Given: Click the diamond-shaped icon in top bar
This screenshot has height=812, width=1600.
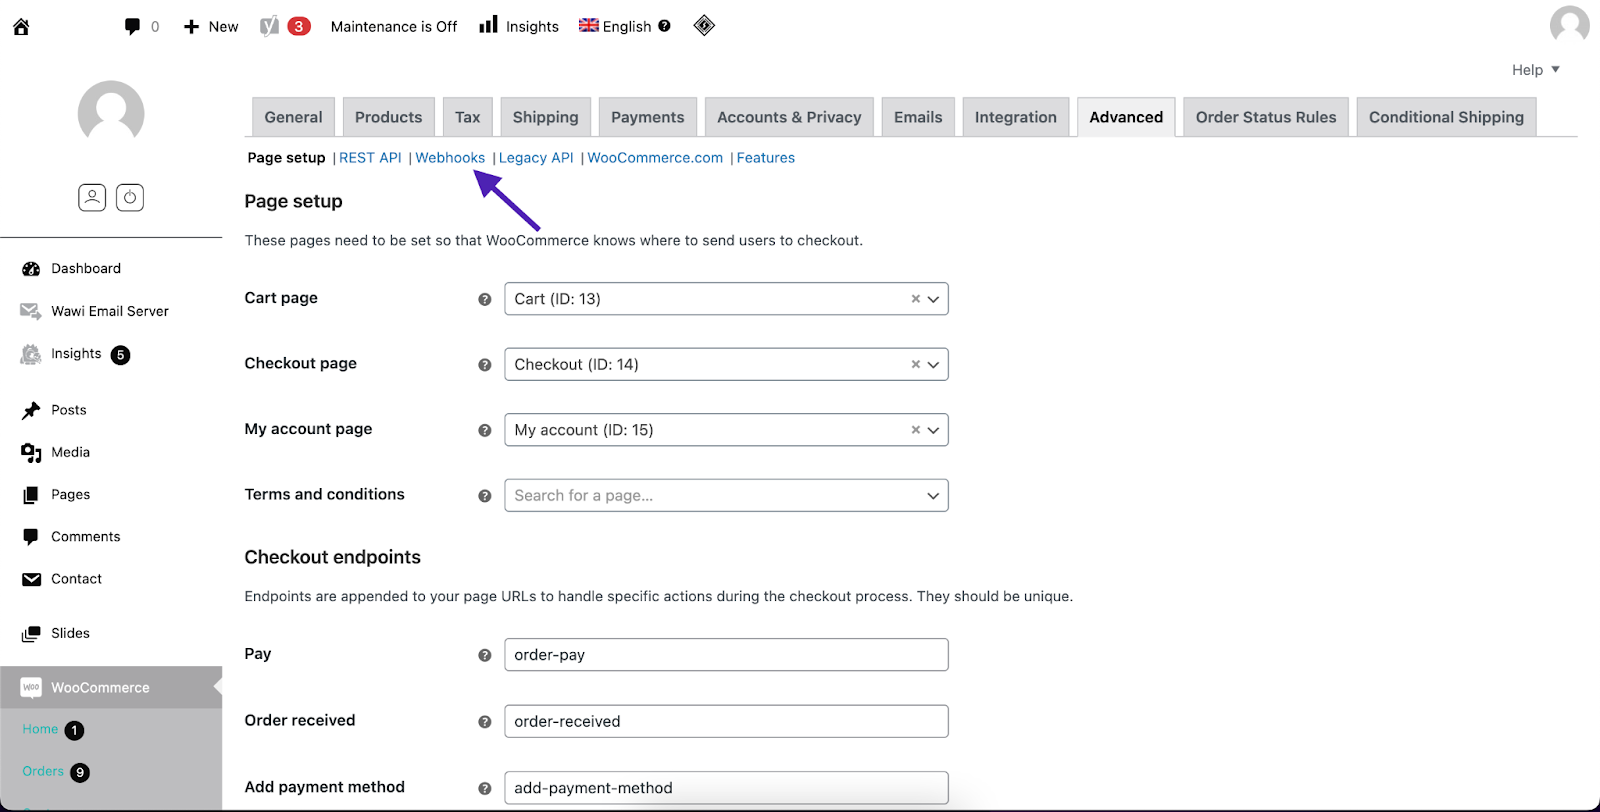Looking at the screenshot, I should coord(704,26).
